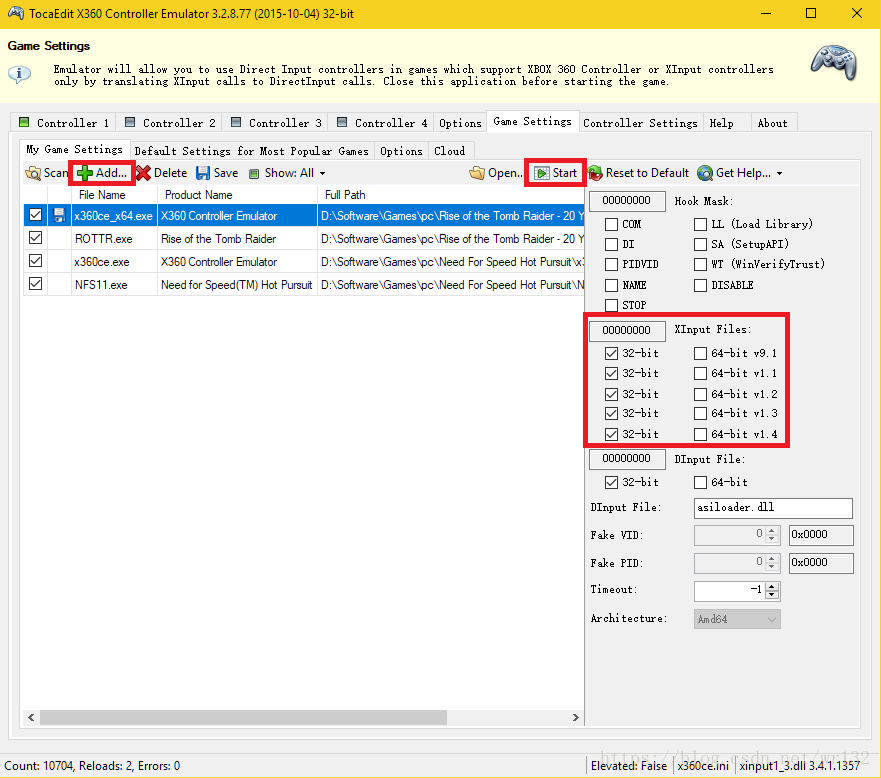Click the x360ce.ini status bar entry

[x=703, y=766]
